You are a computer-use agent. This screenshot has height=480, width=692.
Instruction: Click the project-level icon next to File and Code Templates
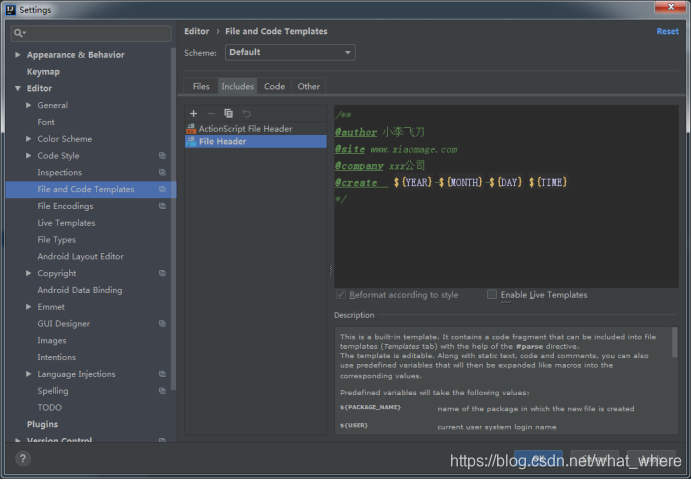[x=162, y=189]
